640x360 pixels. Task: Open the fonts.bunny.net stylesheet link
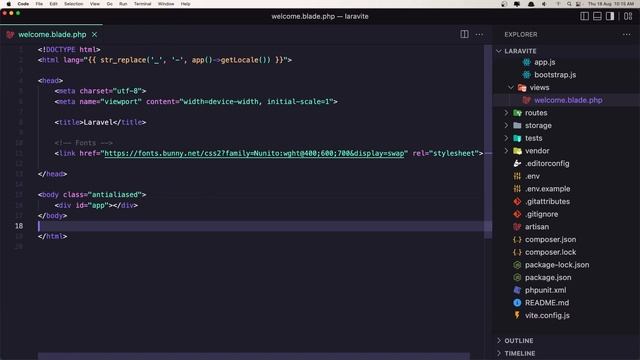coord(254,153)
